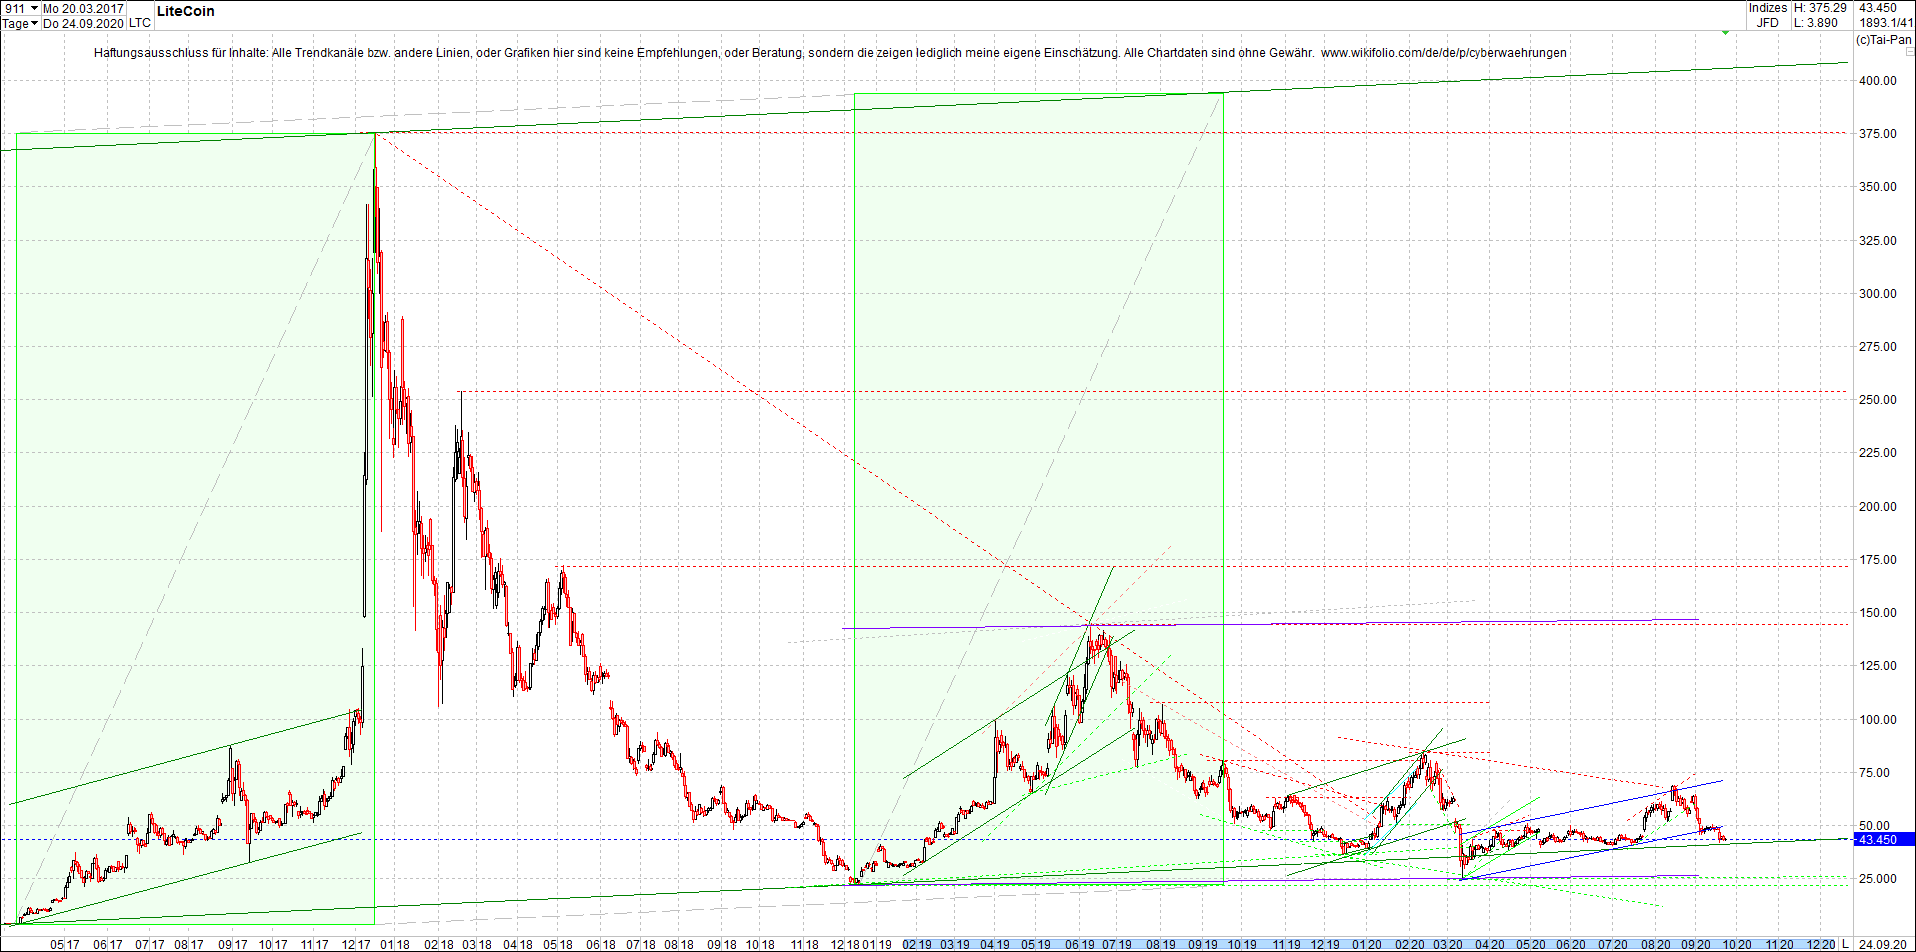The image size is (1916, 952).
Task: Click the JFD data feed label
Action: (1768, 21)
